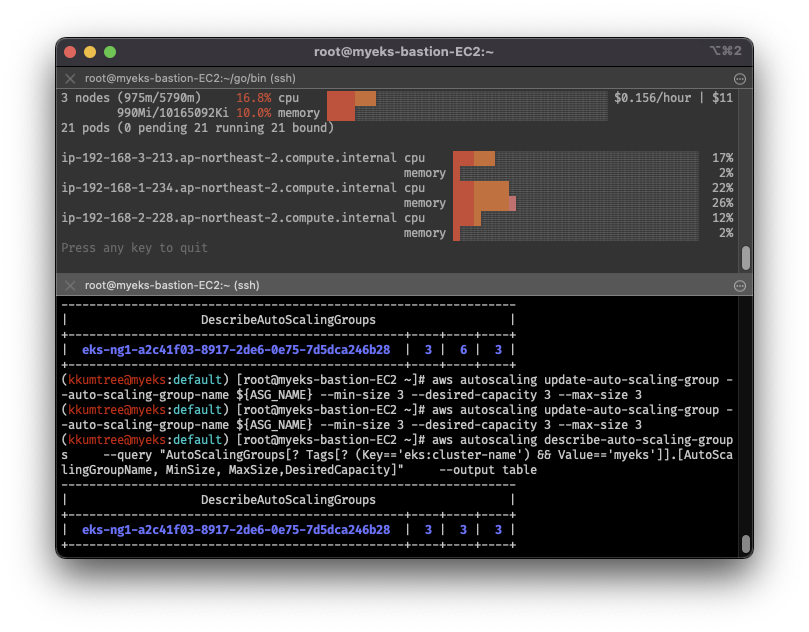
Task: Click the max size value '6'
Action: coord(463,350)
